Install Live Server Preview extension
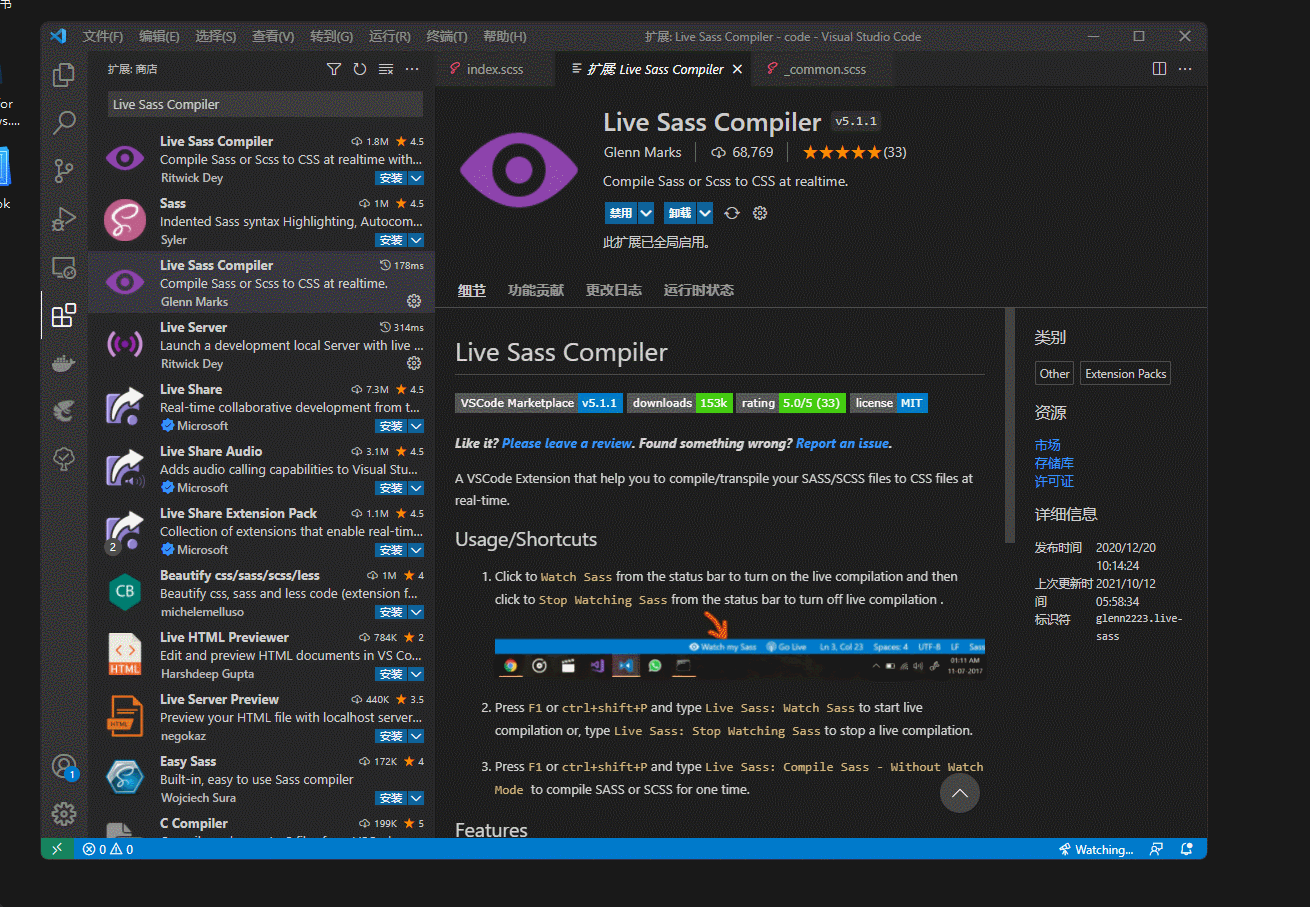Image resolution: width=1310 pixels, height=907 pixels. [392, 736]
